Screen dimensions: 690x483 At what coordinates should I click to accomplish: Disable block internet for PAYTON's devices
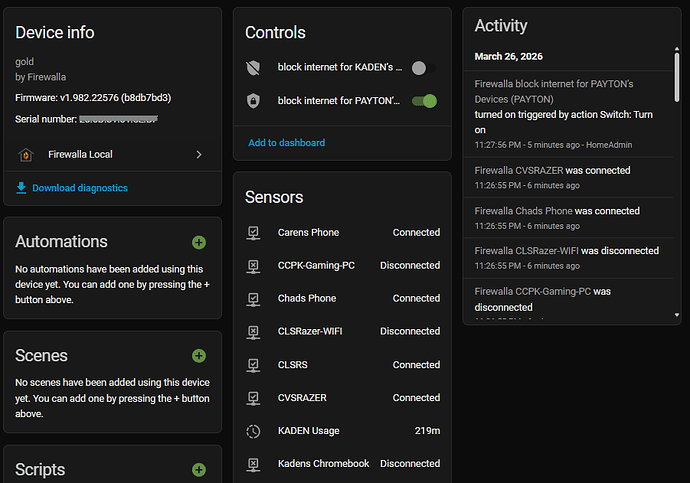pos(425,101)
